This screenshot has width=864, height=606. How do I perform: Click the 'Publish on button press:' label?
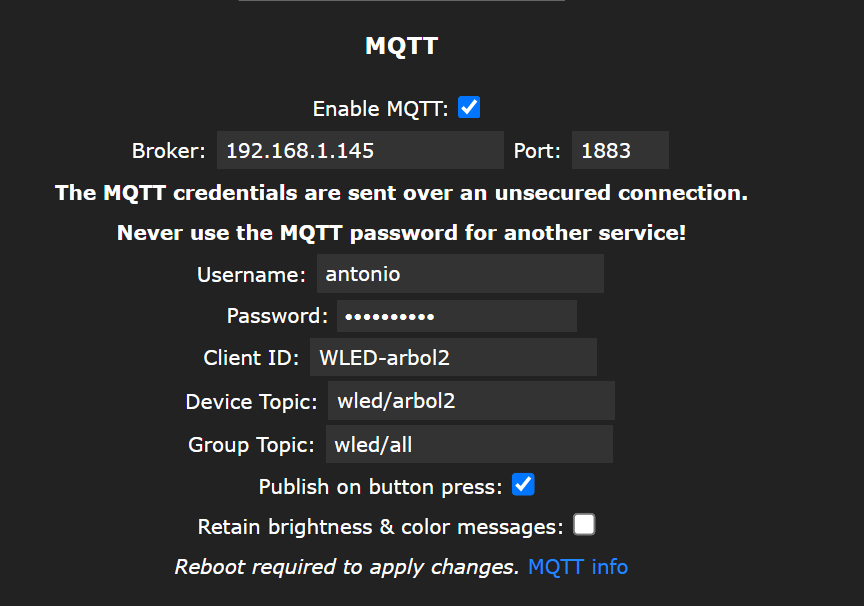point(380,487)
